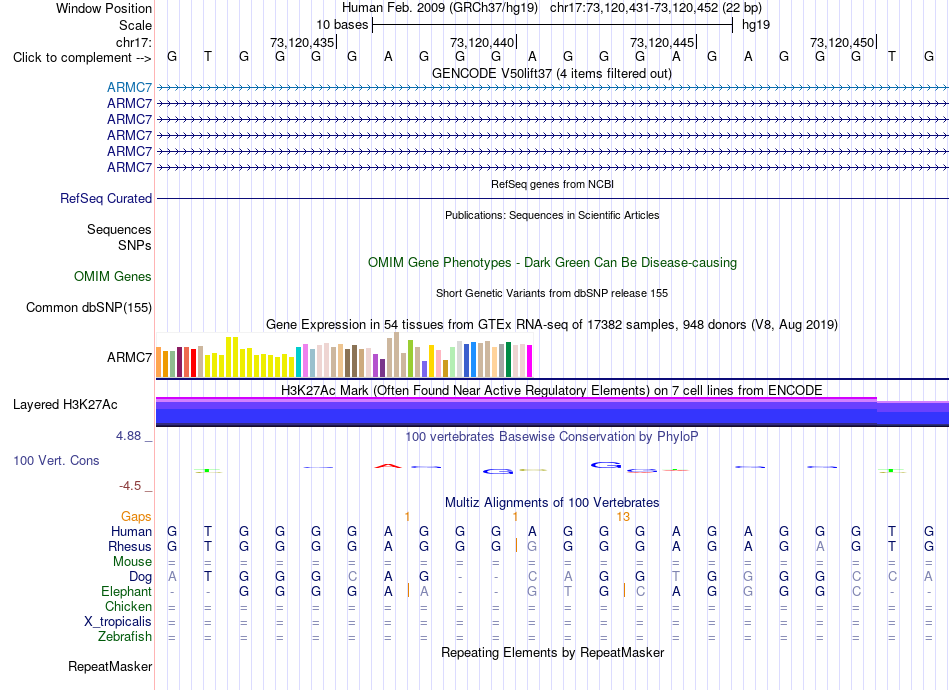Click 'Multiz Alignments of 100 Vertebrates' title
Screen dimensions: 950x690
pos(552,503)
